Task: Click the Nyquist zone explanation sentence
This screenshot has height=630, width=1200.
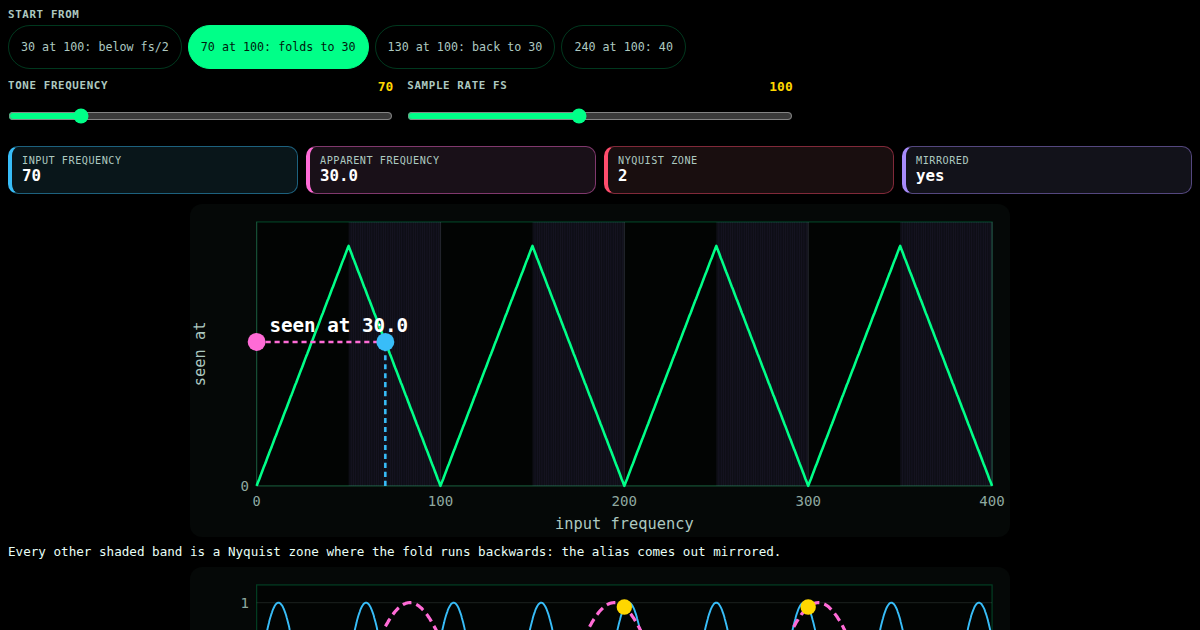Action: tap(394, 551)
